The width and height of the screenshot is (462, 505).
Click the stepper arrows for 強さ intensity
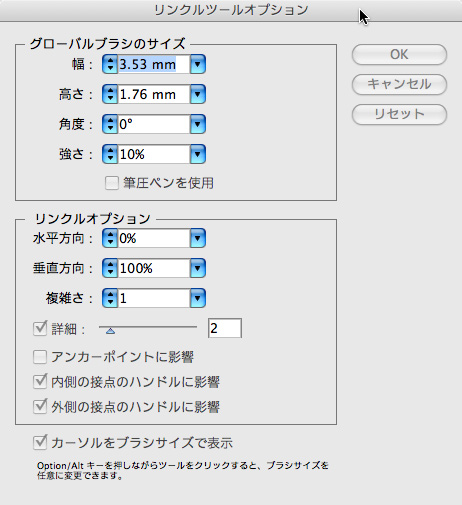click(x=110, y=154)
